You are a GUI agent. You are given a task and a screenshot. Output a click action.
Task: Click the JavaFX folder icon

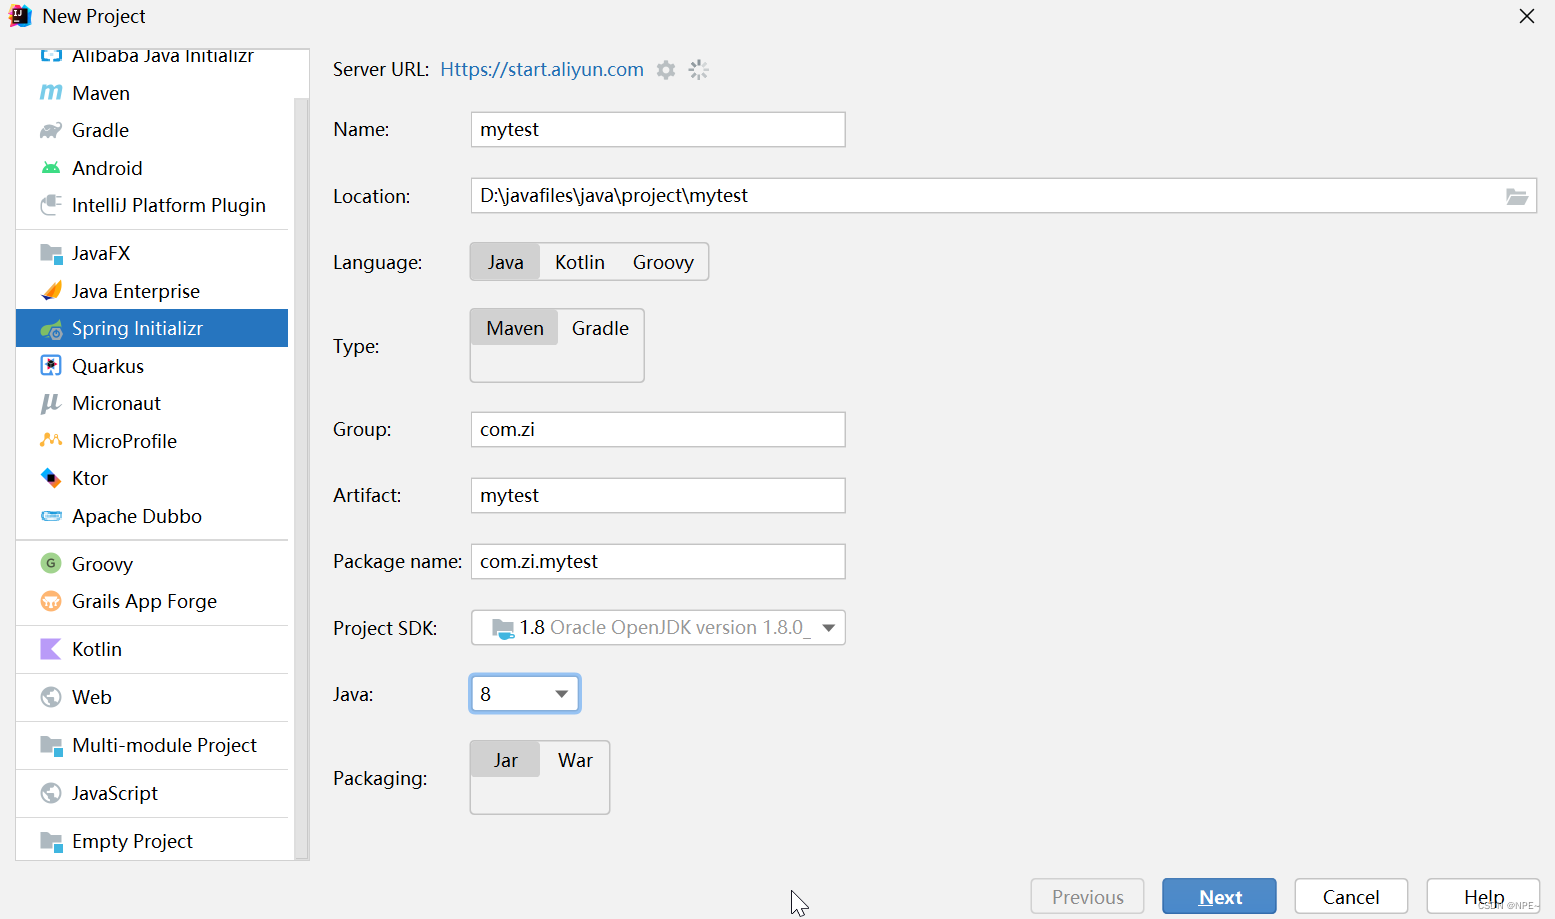tap(51, 253)
